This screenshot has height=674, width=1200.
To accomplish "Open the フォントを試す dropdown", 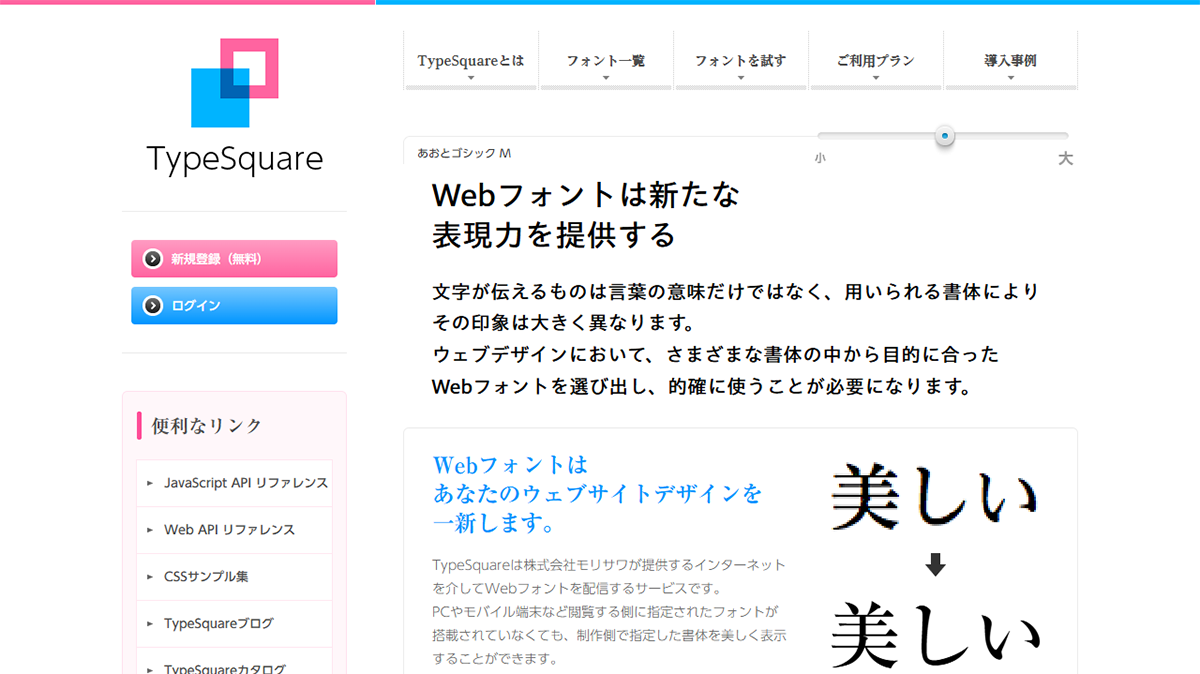I will pos(741,60).
